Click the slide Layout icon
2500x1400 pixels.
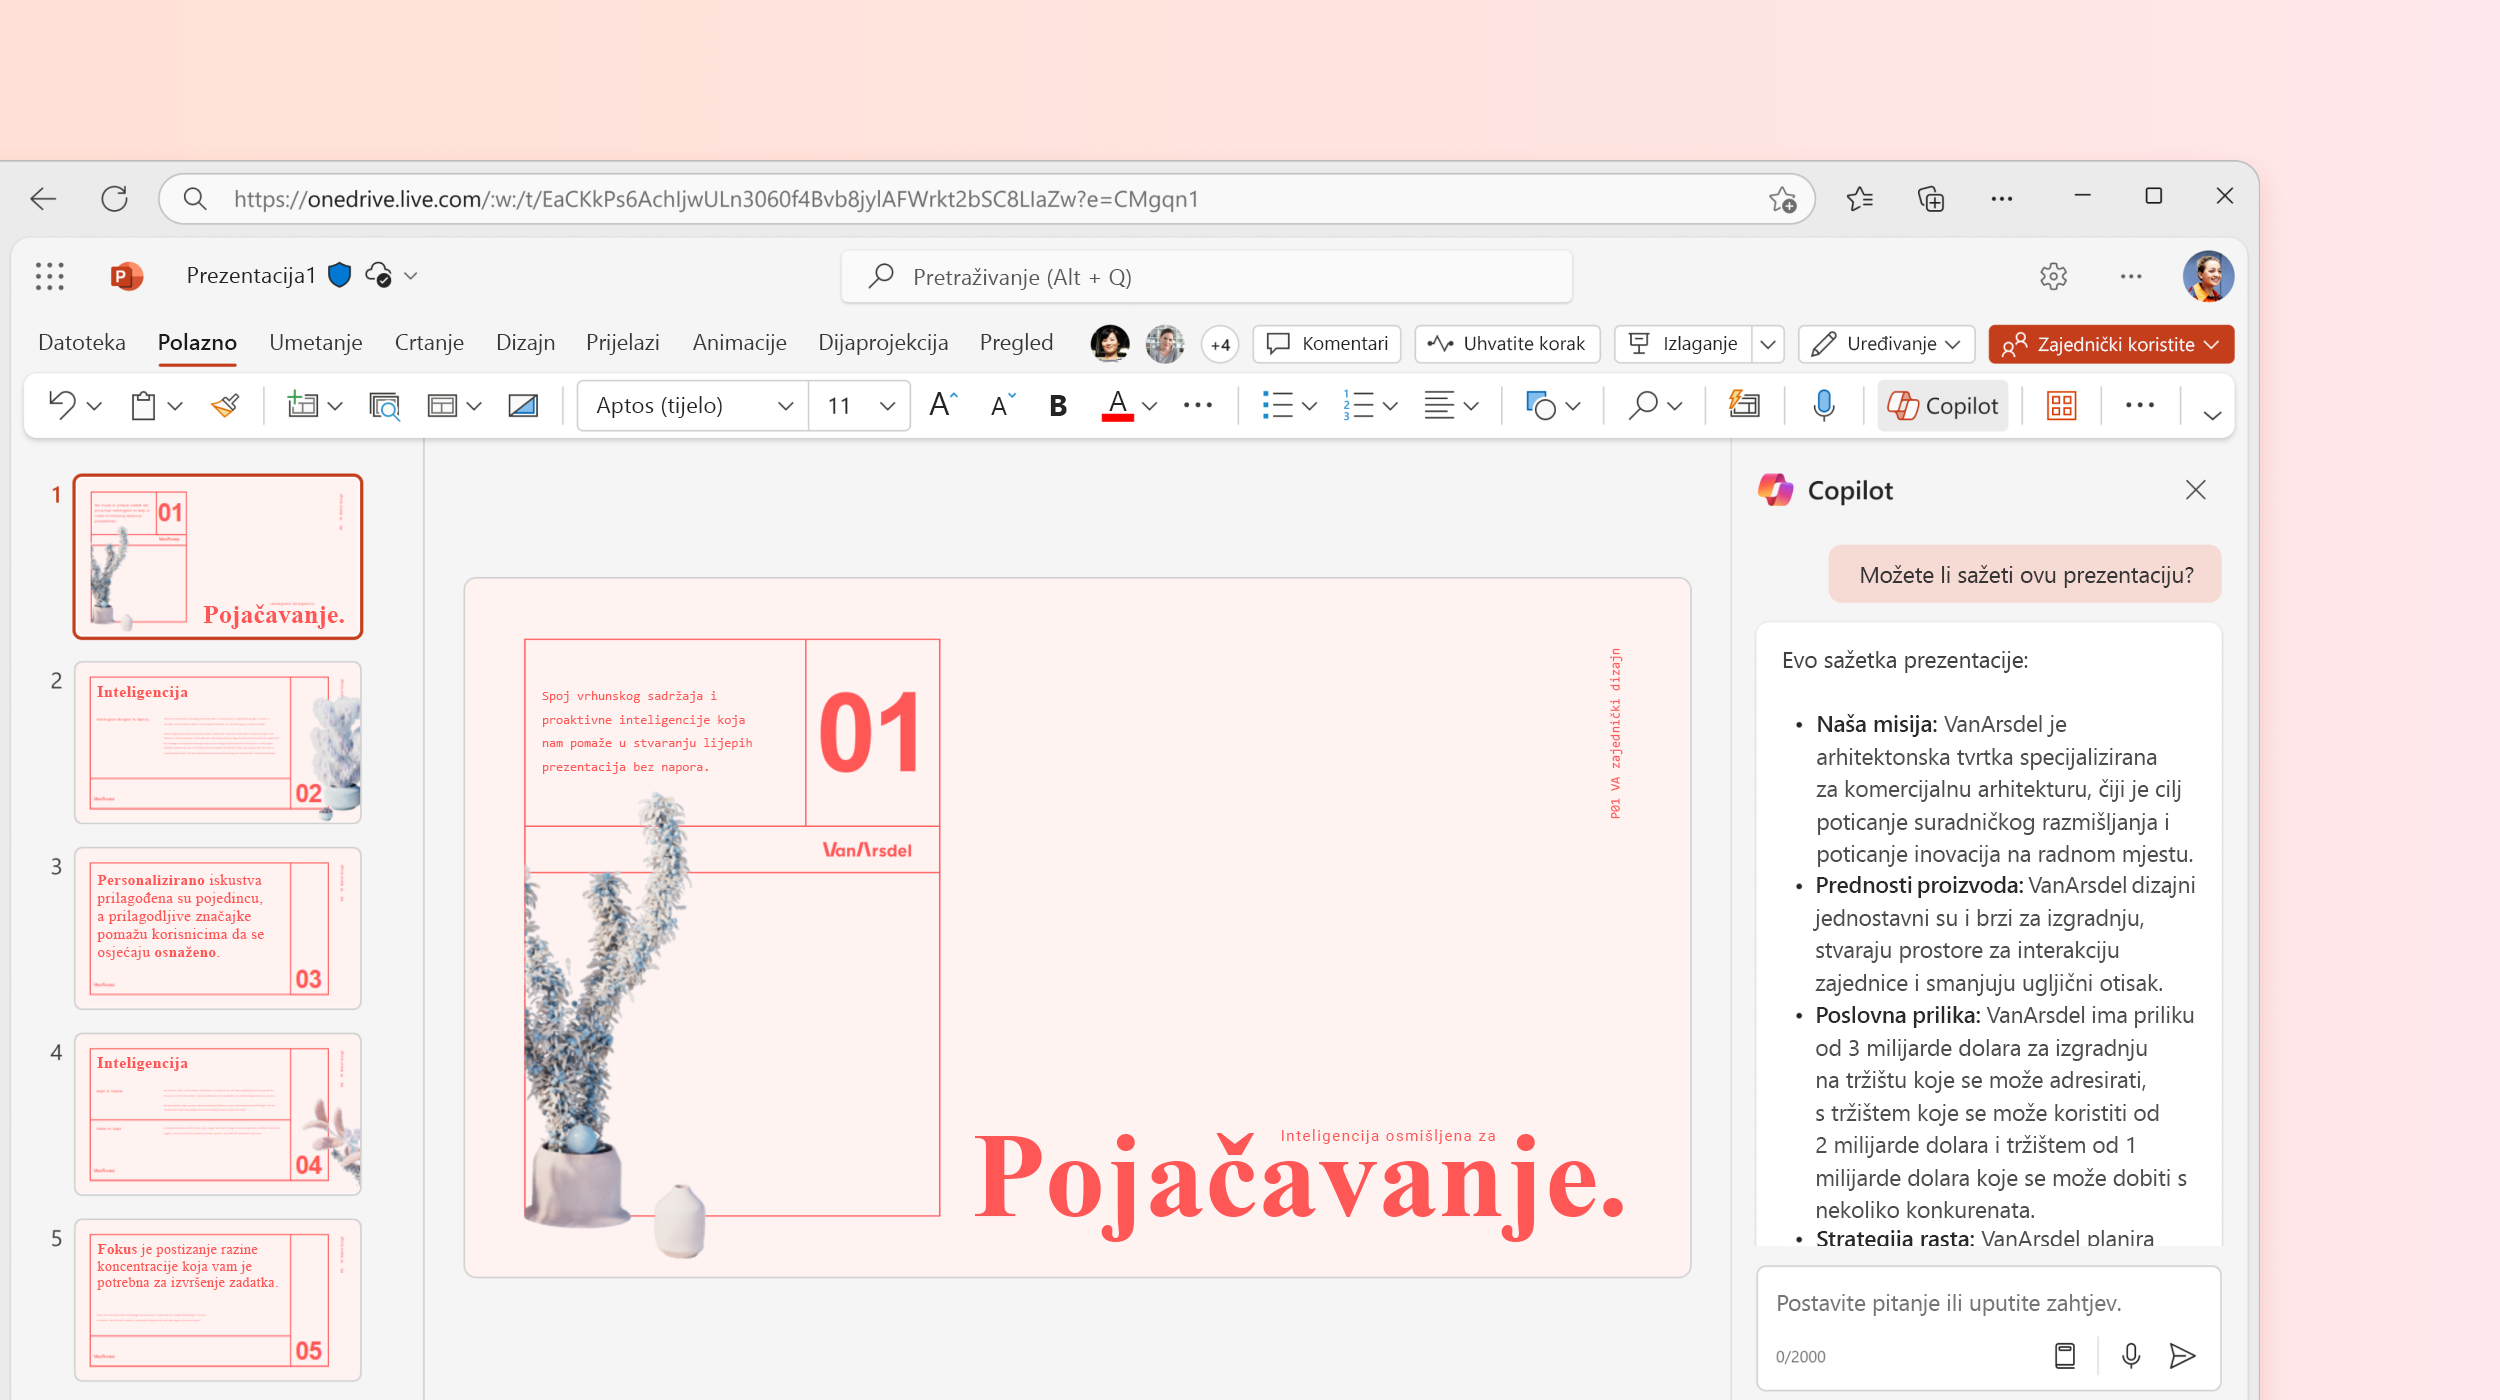(442, 405)
